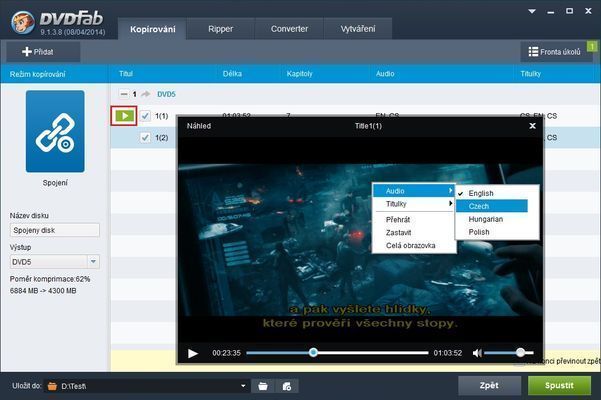Mute audio with the speaker icon
This screenshot has height=400, width=601.
pos(477,353)
